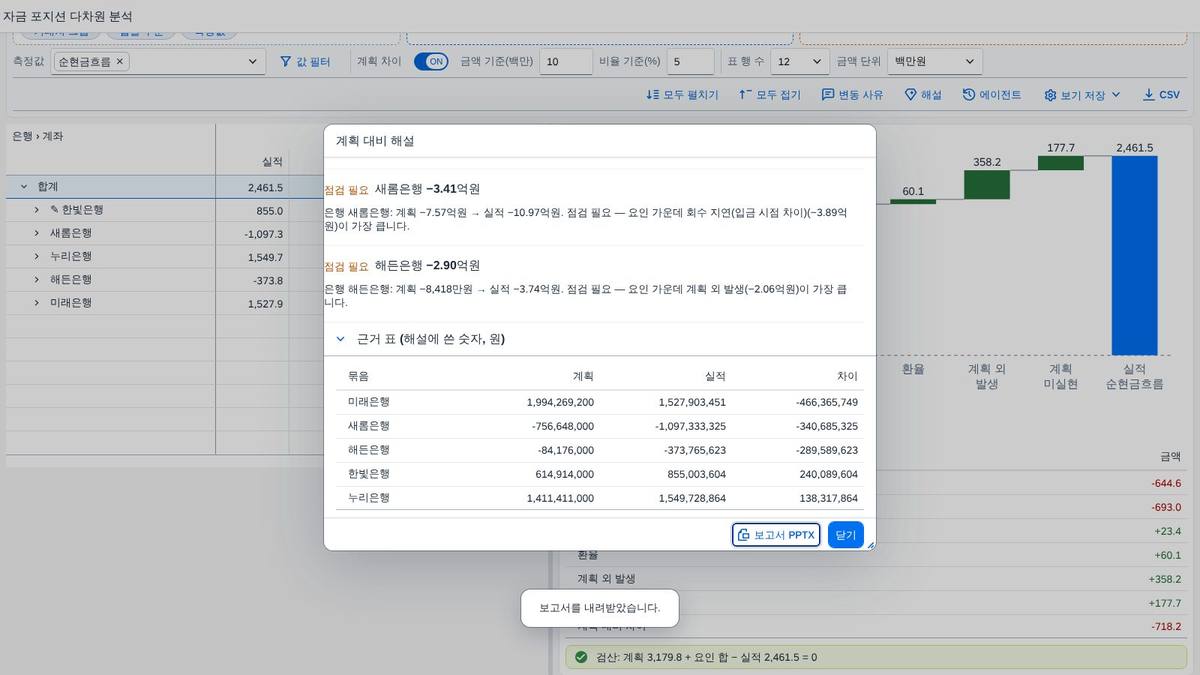The width and height of the screenshot is (1200, 675).
Task: Click the 금액 기준(백만) input field
Action: (x=566, y=62)
